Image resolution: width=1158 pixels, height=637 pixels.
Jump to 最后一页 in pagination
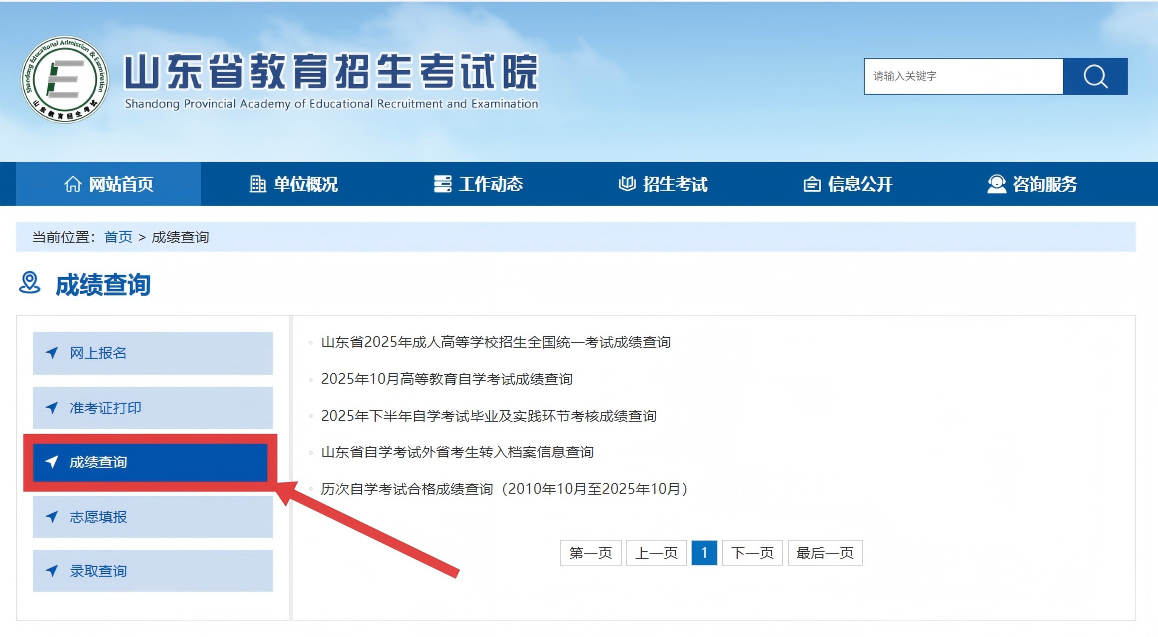(825, 553)
